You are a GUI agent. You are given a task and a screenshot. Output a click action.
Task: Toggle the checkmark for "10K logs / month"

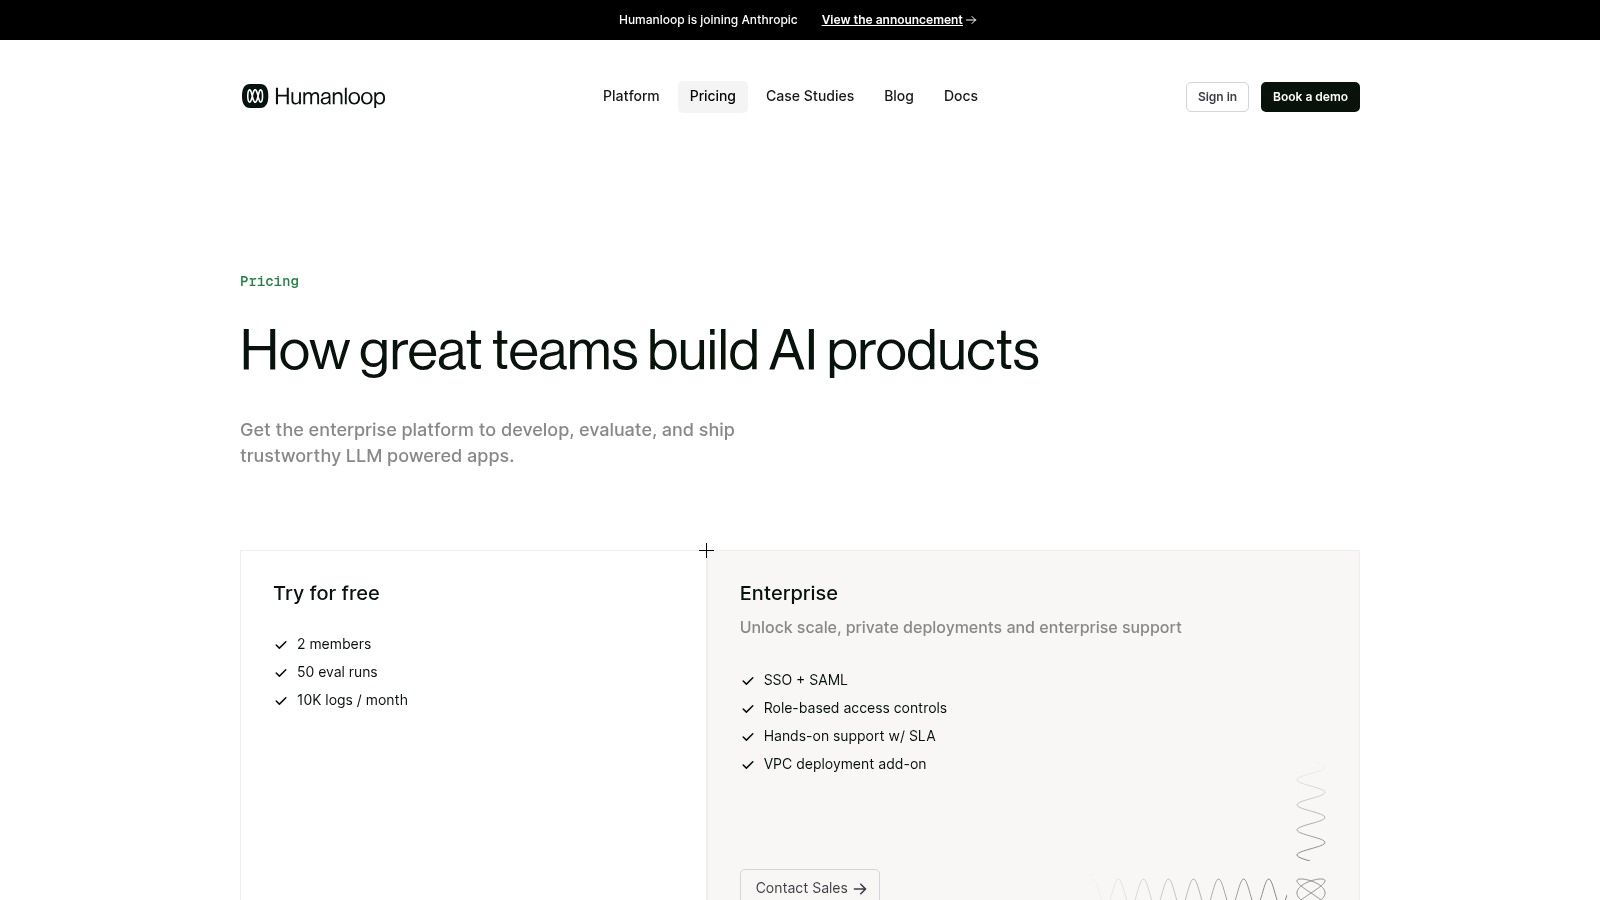coord(281,700)
